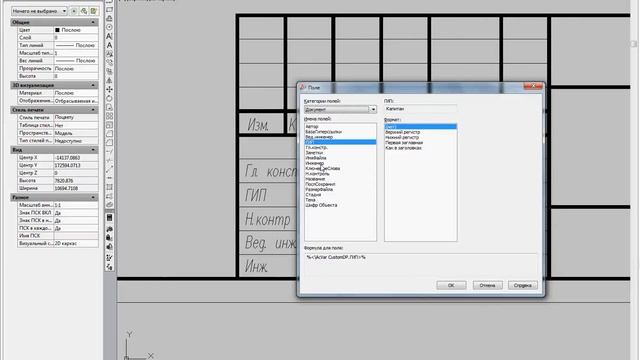This screenshot has height=360, width=640.
Task: Click the 'Ширина' value in Вид section
Action: pyautogui.click(x=76, y=189)
